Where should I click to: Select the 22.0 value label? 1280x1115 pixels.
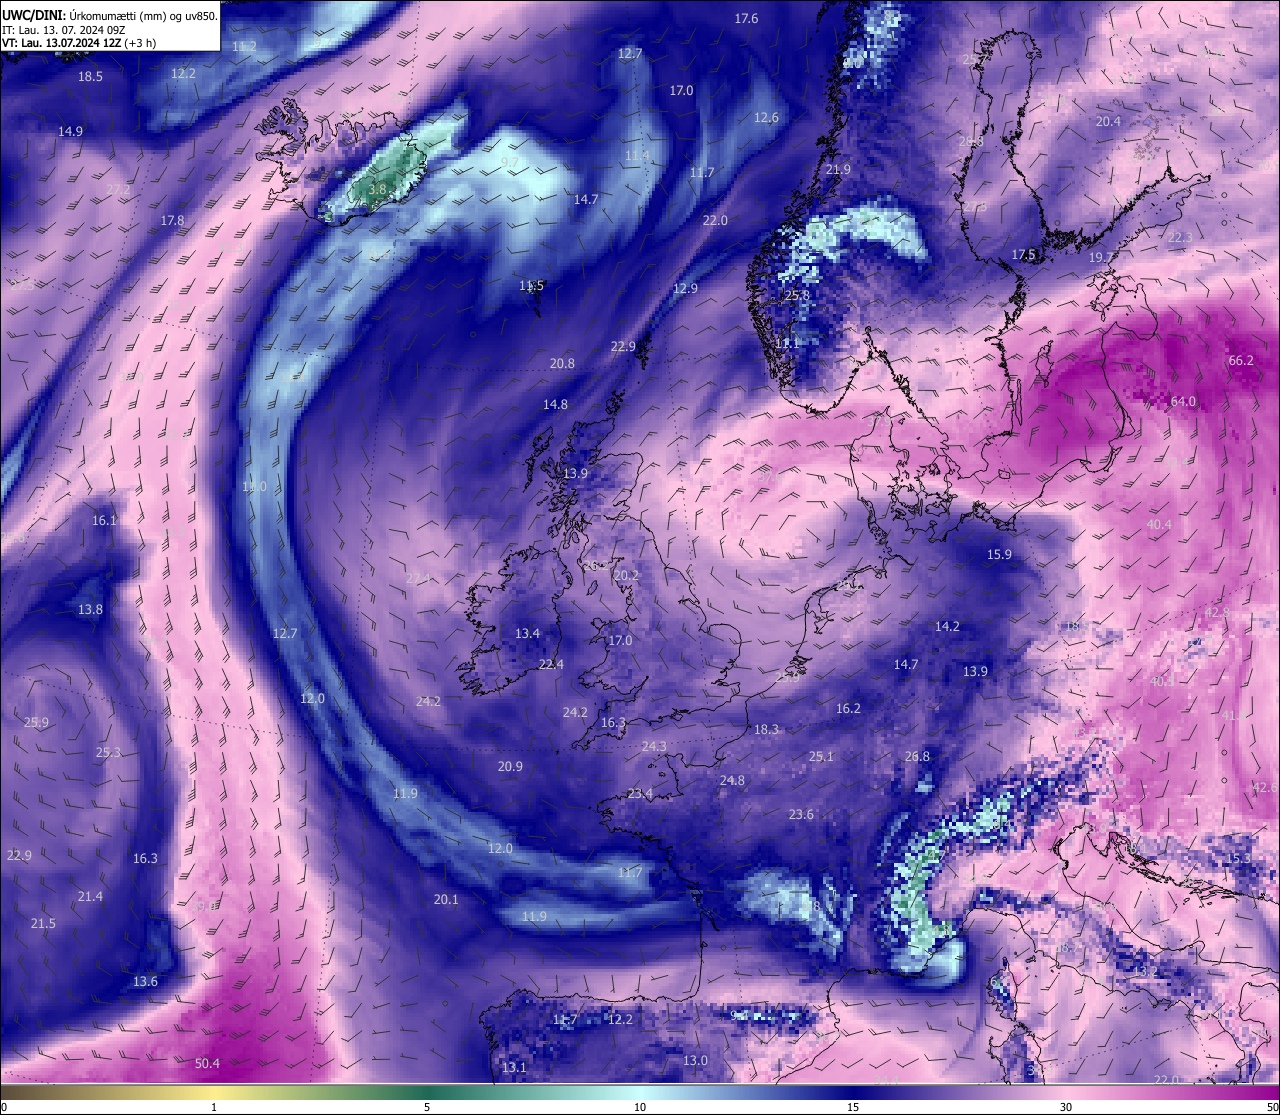click(x=715, y=220)
